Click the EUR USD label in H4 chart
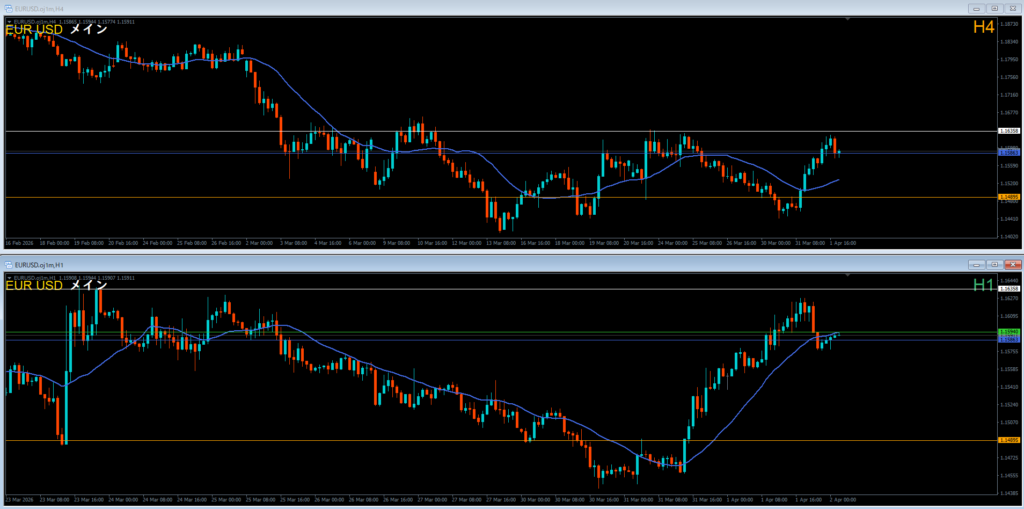 coord(34,29)
